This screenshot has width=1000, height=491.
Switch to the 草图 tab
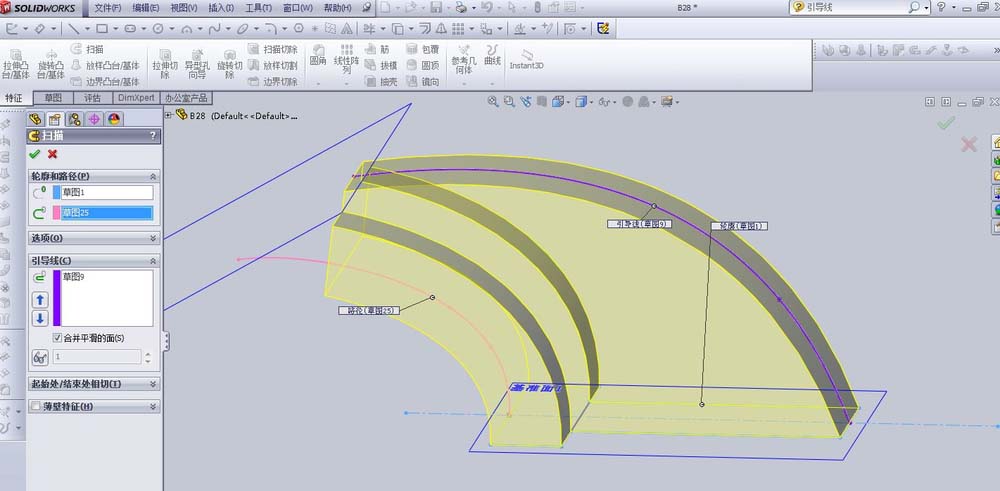point(53,98)
